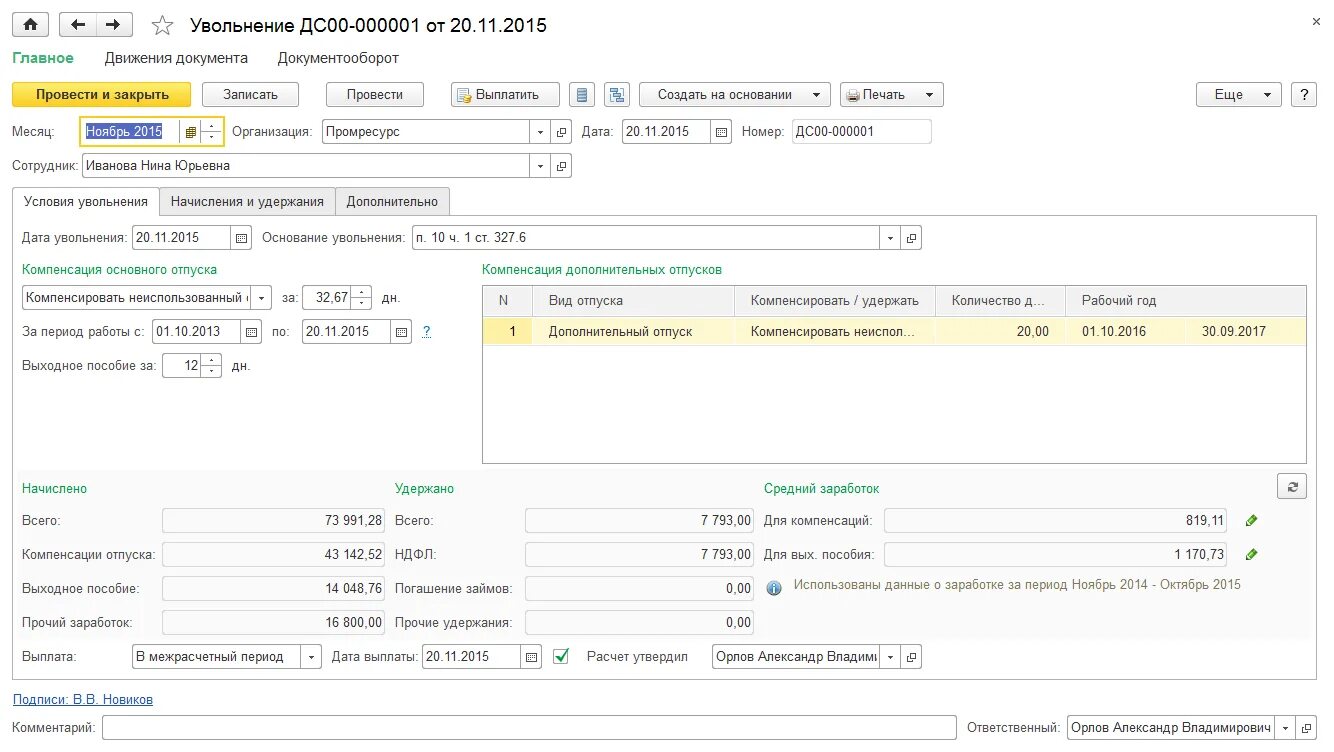This screenshot has height=752, width=1334.
Task: Open the Компенсировать неиспользованный dropdown
Action: coord(261,298)
